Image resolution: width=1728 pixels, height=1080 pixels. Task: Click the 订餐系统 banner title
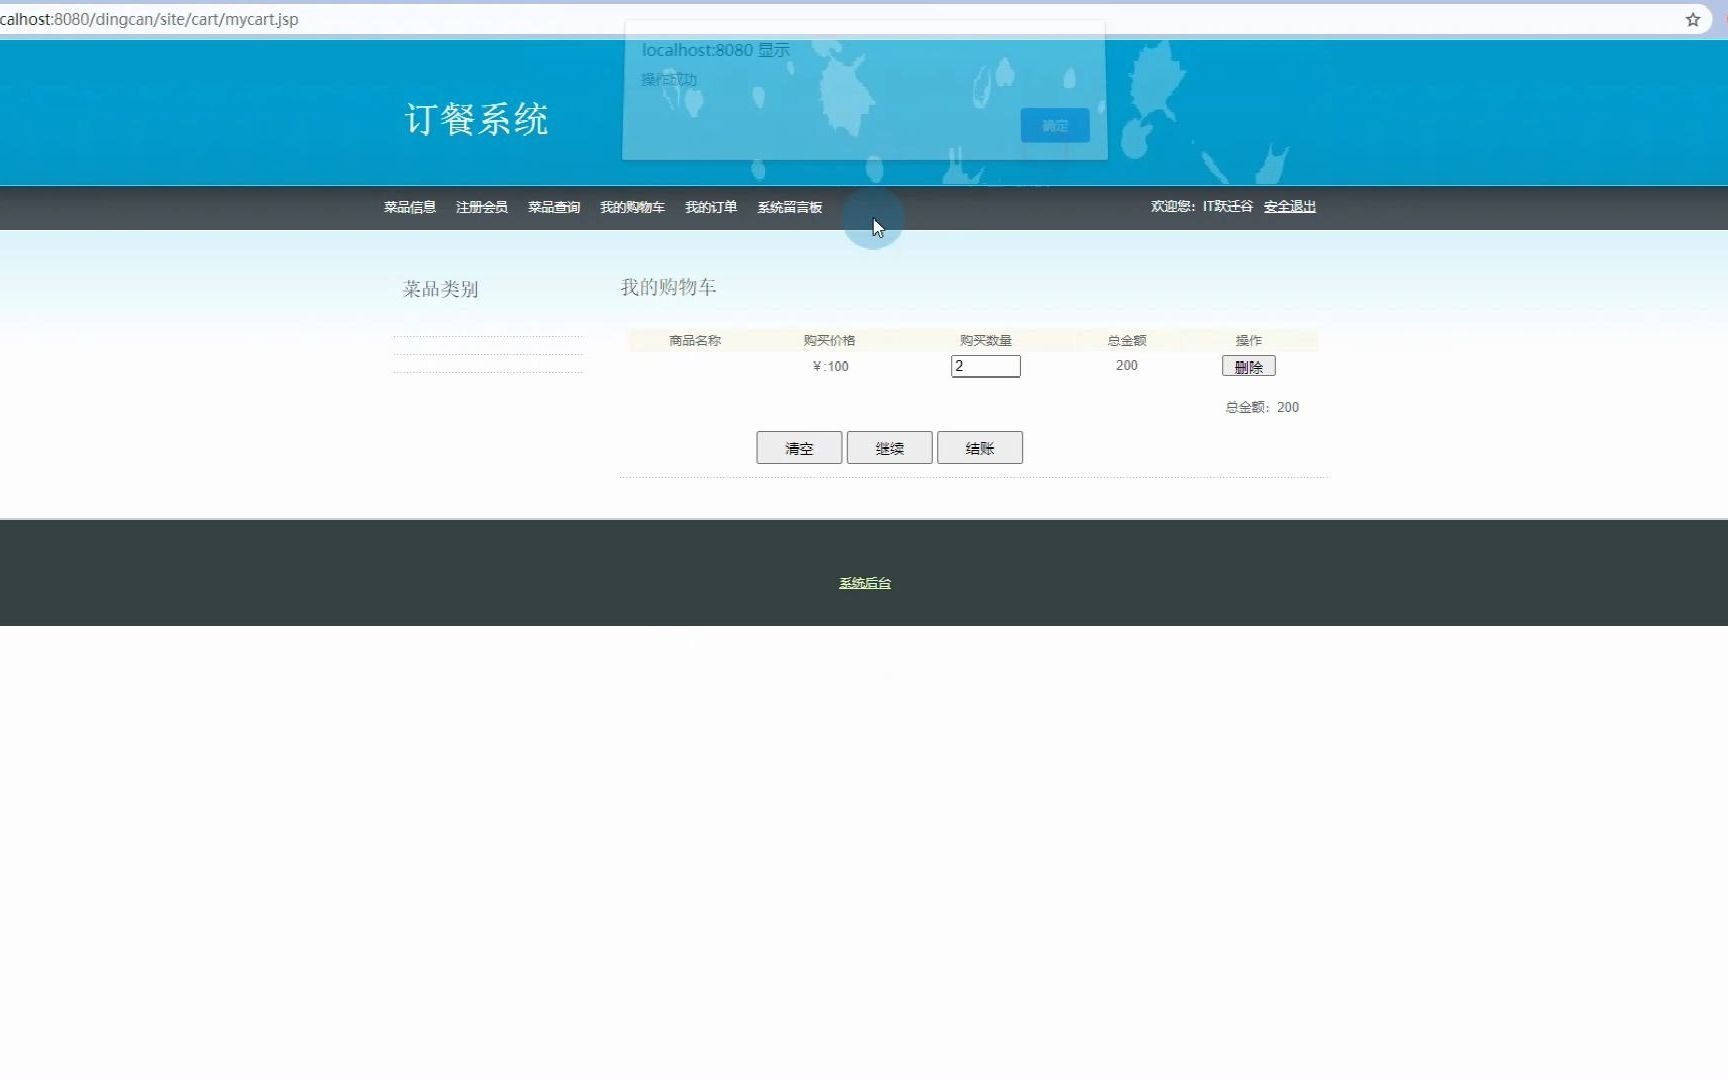pos(477,118)
